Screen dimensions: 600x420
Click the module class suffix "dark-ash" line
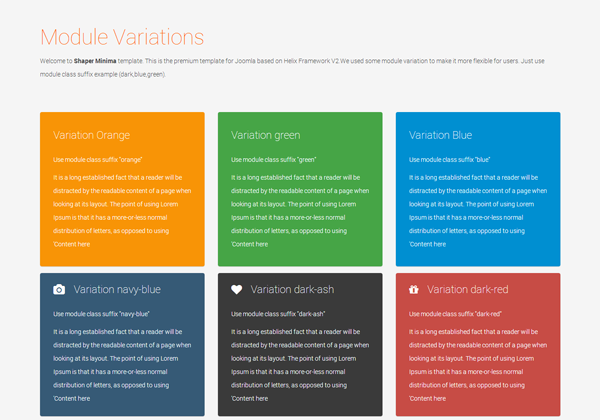click(x=278, y=314)
